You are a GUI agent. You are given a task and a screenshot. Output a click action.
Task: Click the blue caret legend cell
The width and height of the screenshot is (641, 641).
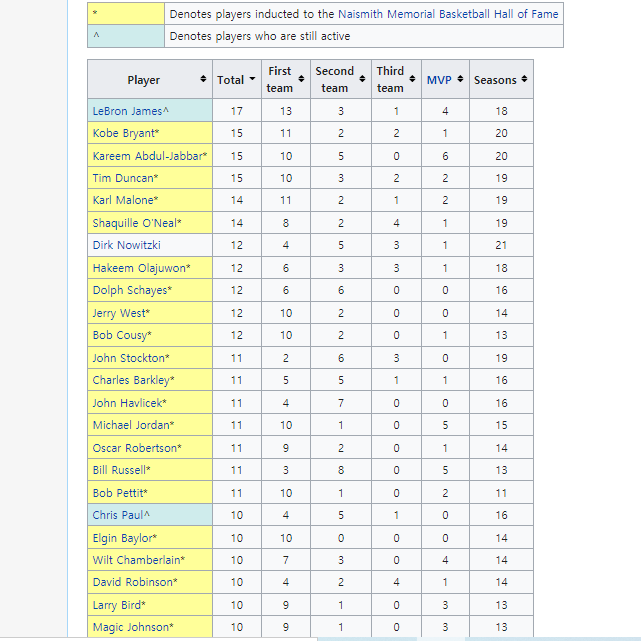click(x=126, y=36)
